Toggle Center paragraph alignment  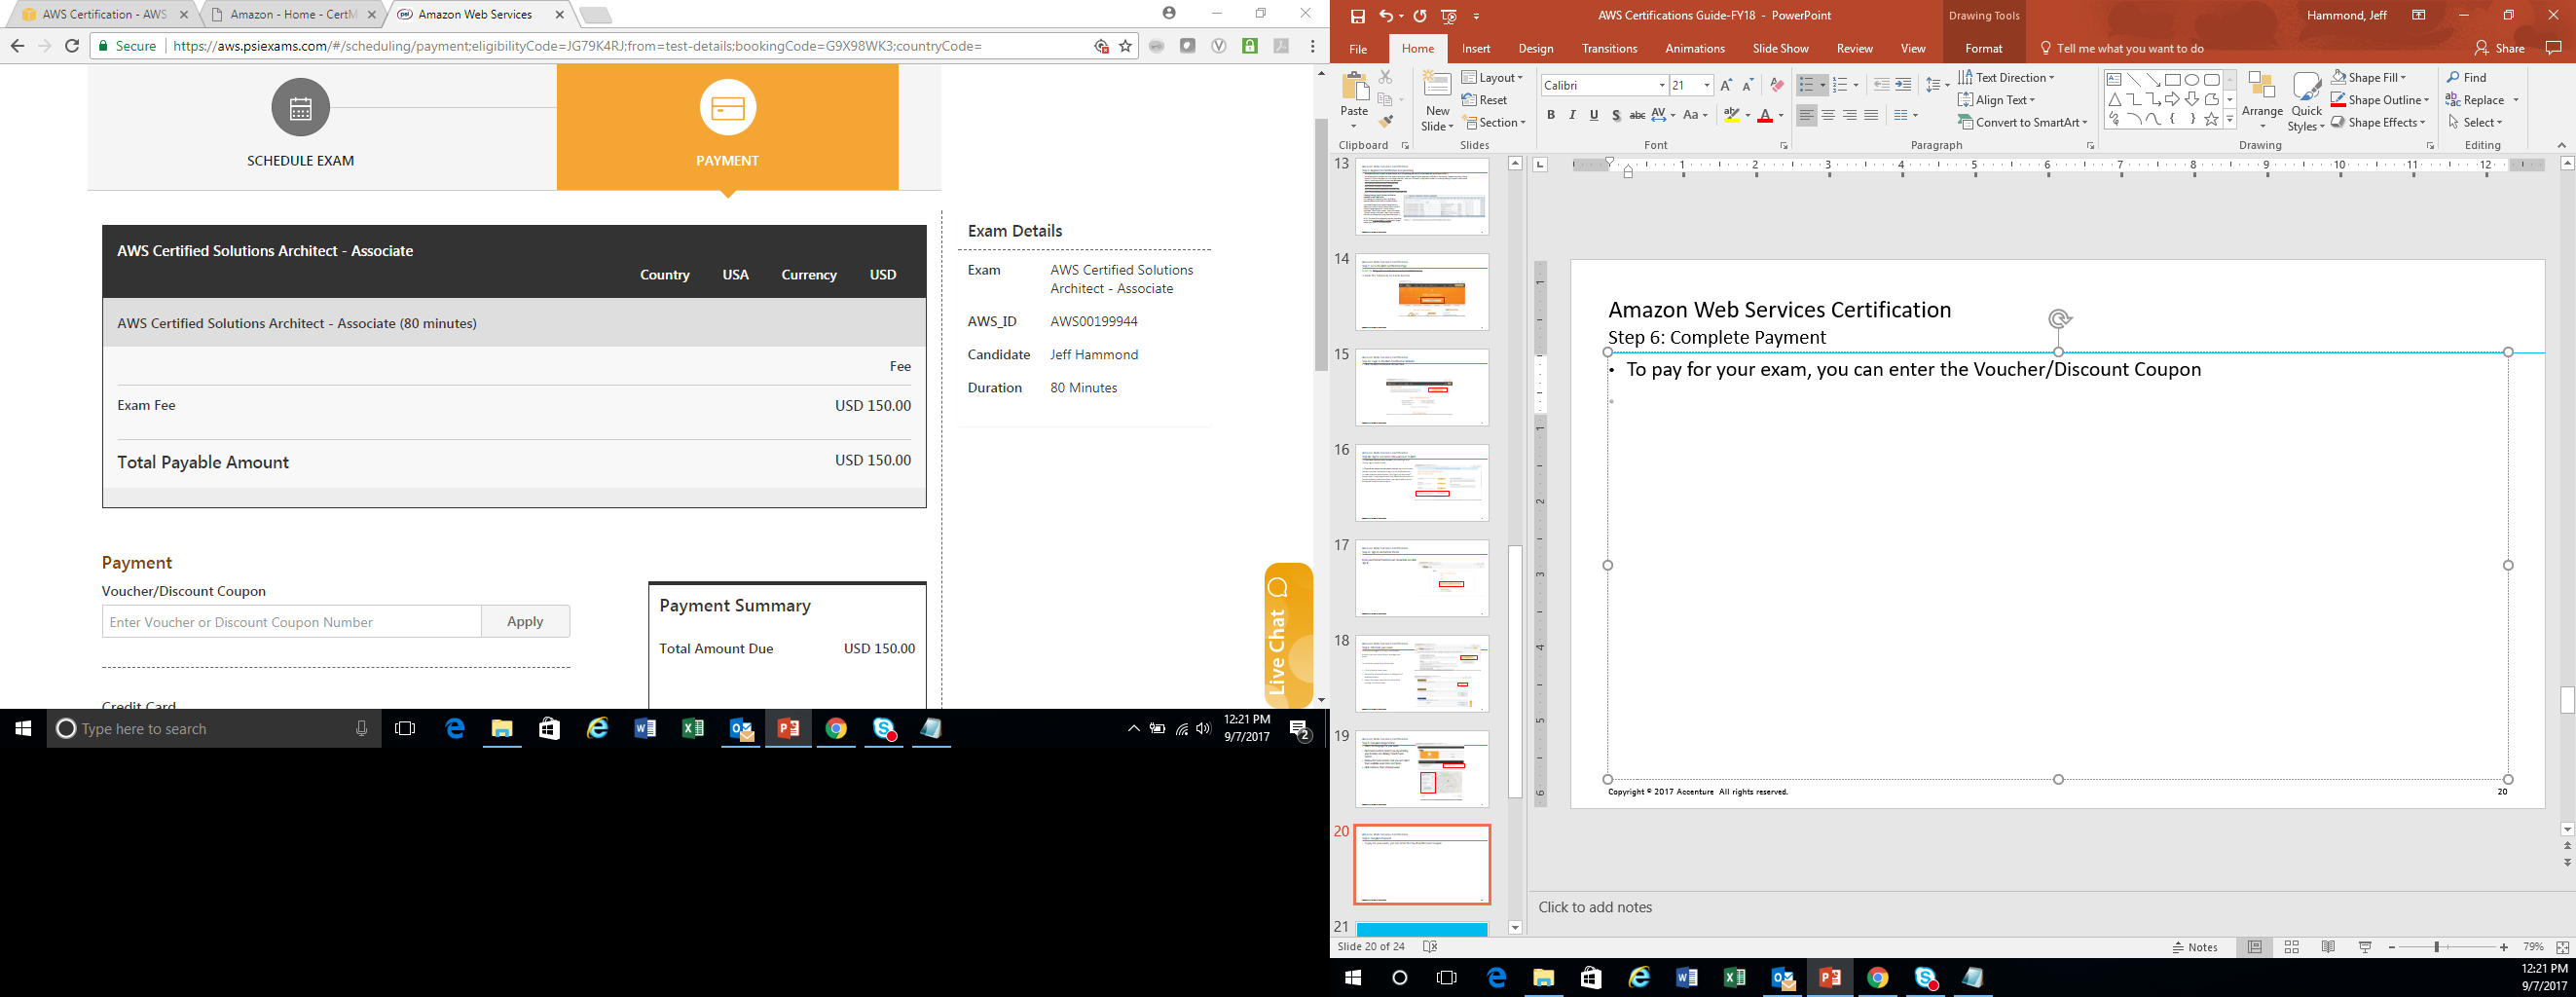[x=1828, y=115]
